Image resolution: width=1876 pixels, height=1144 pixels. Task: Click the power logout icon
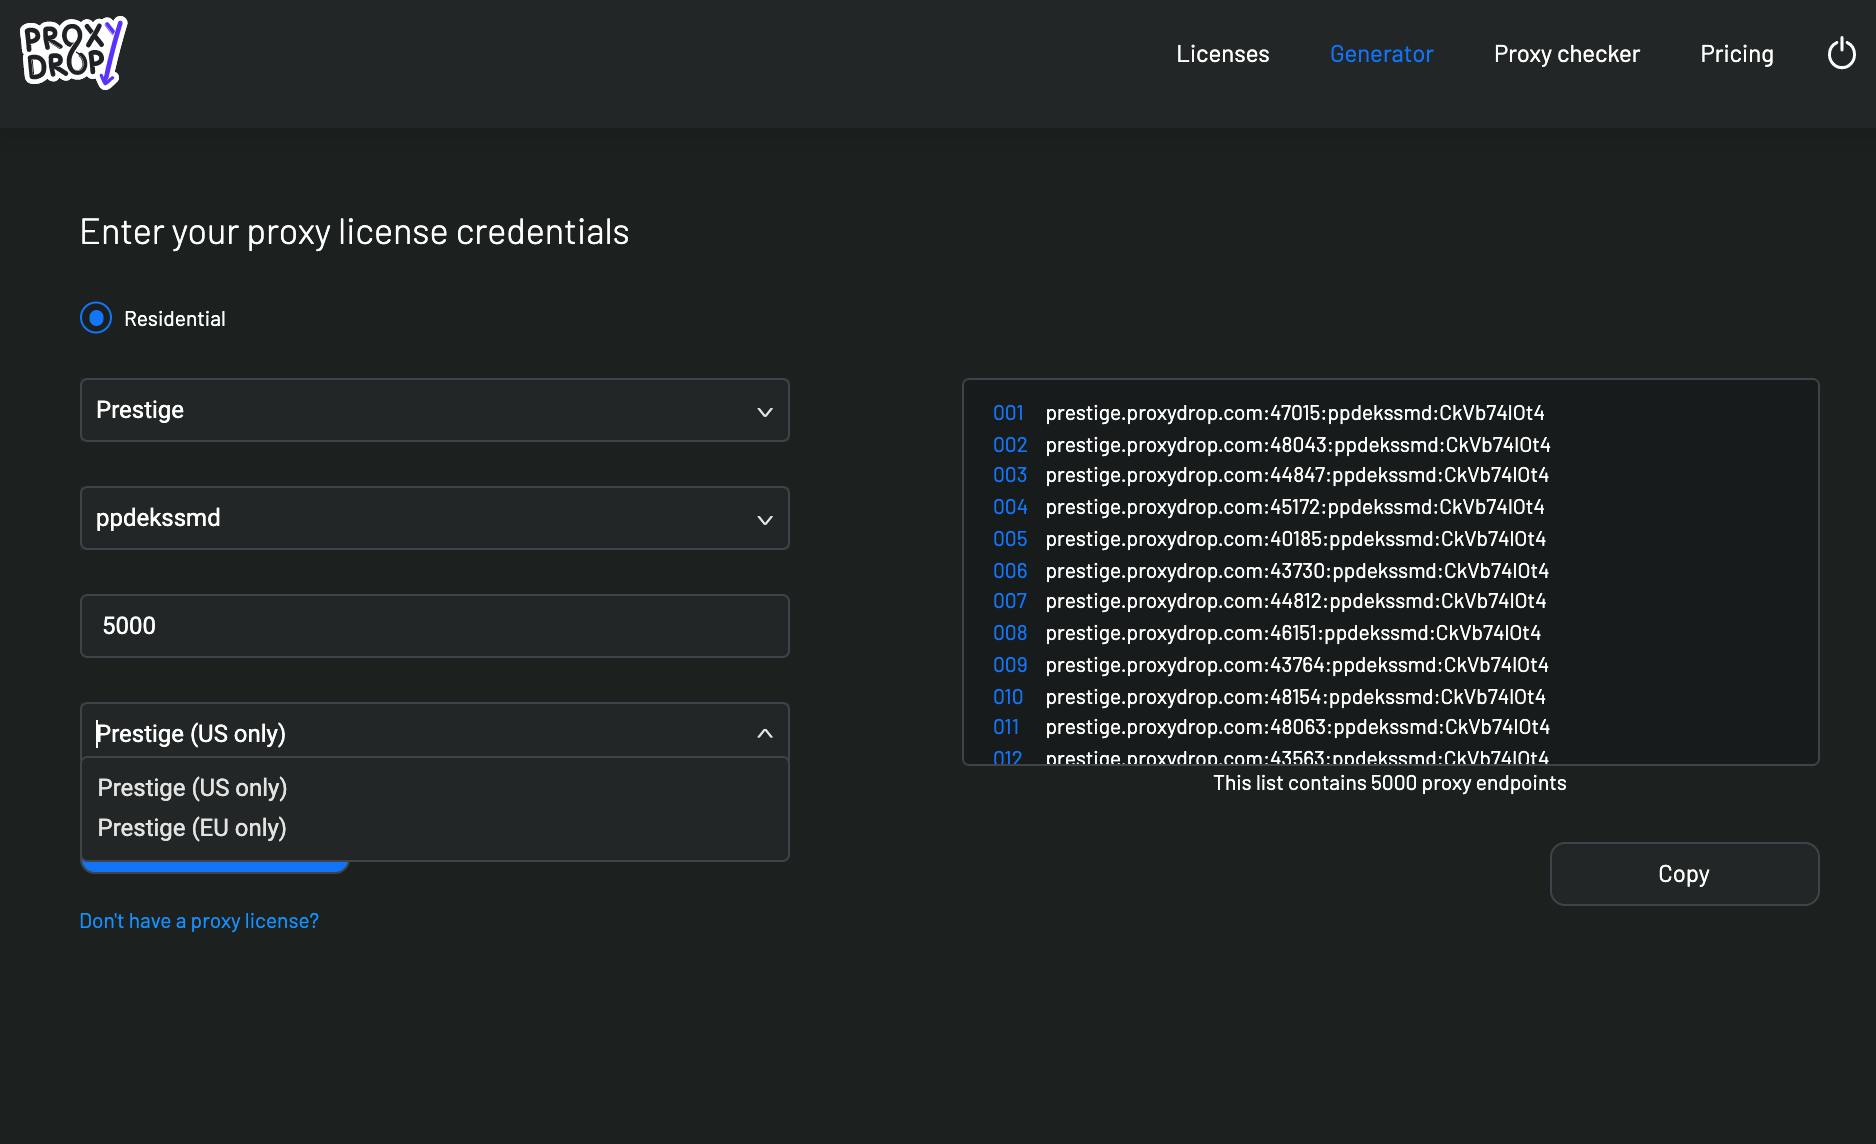pyautogui.click(x=1841, y=54)
